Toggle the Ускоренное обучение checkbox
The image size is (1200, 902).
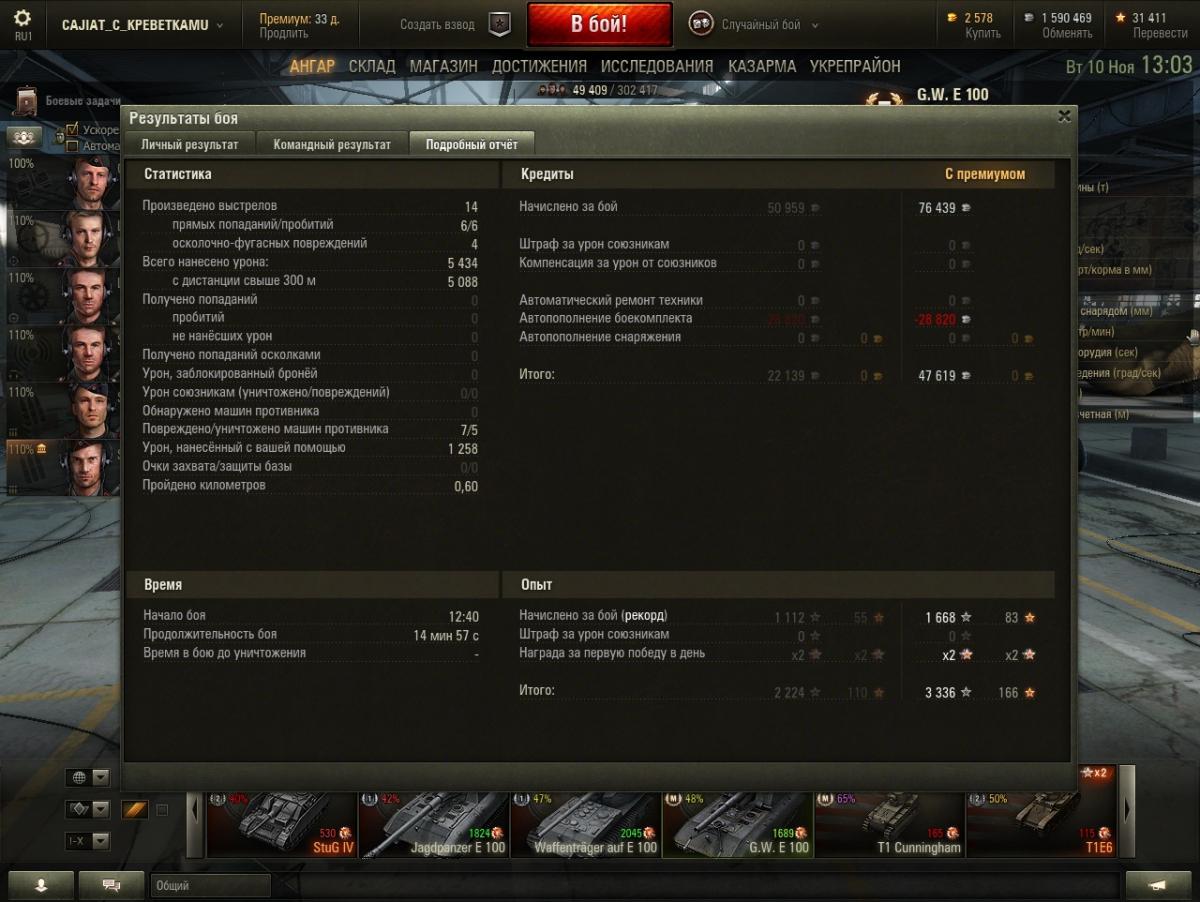[x=72, y=130]
